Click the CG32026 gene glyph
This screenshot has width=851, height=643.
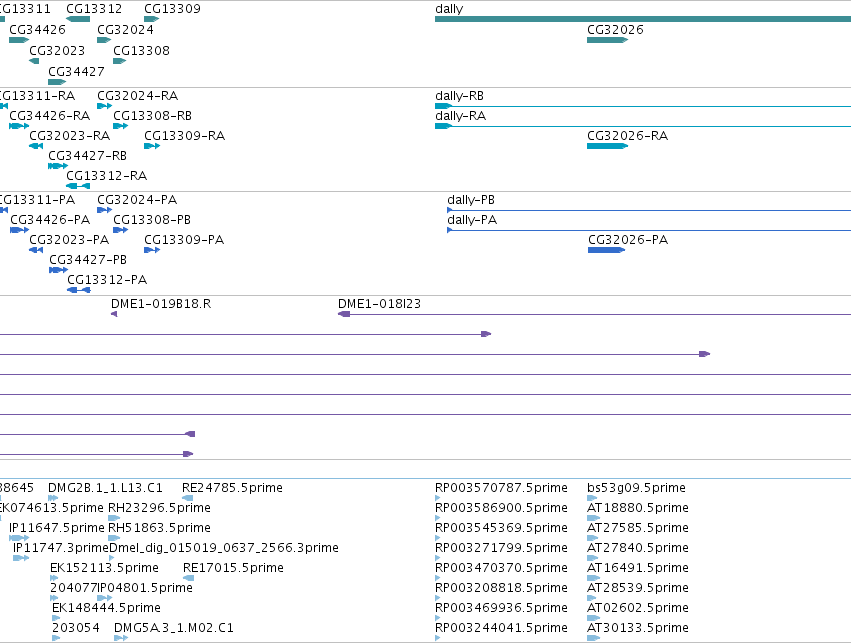pos(607,40)
